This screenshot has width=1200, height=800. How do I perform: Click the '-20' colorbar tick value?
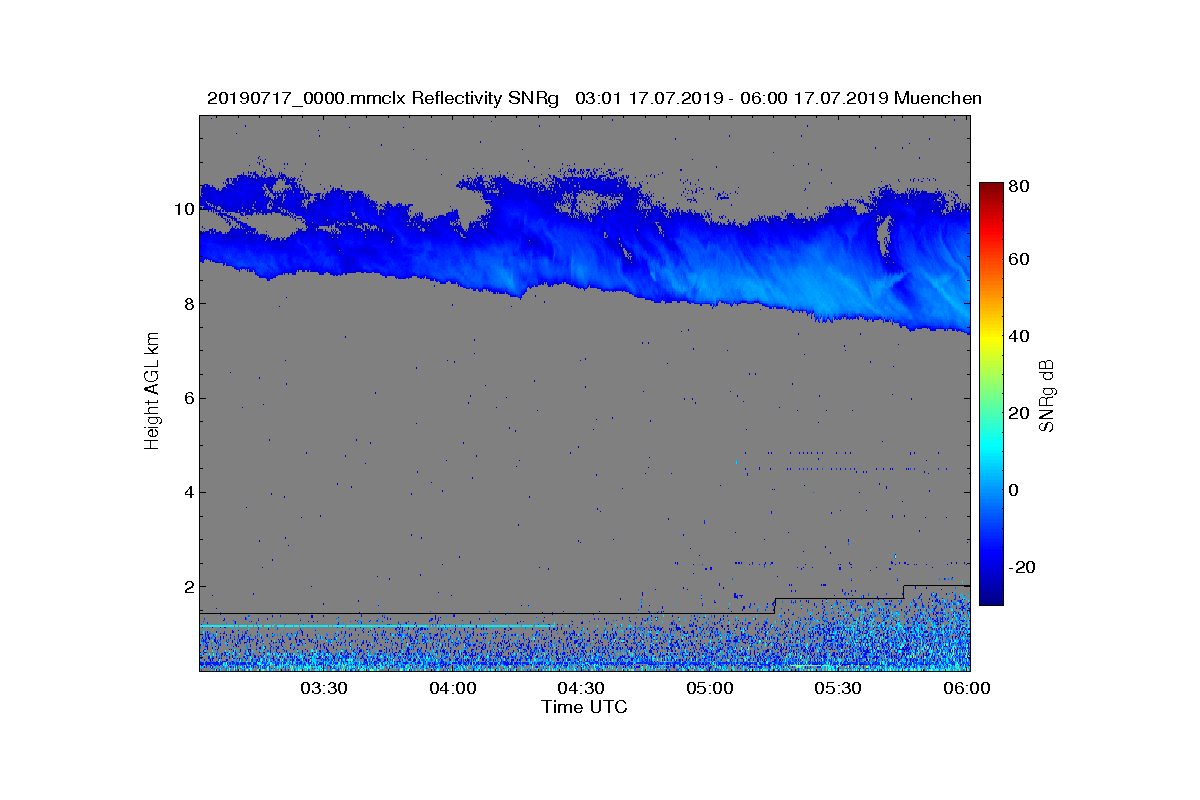click(1023, 567)
